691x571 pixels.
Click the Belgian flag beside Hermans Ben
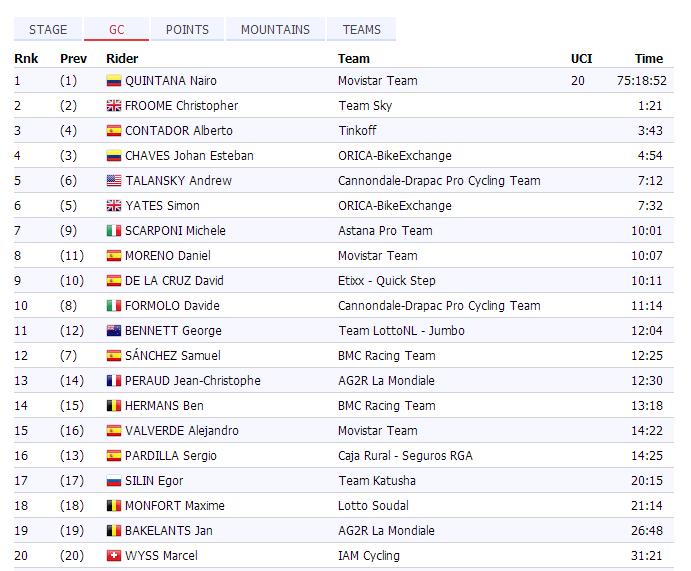(114, 406)
